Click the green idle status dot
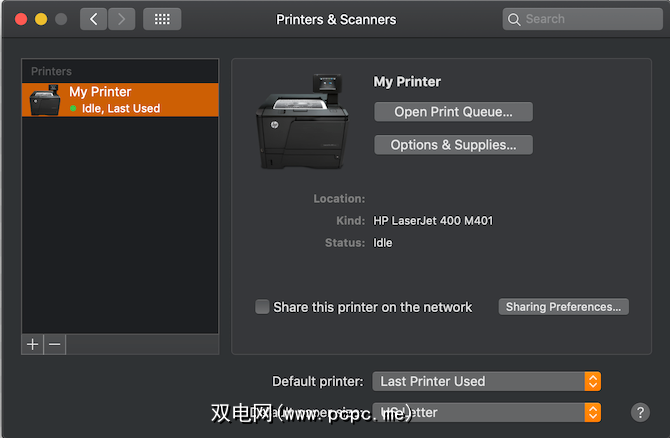 [73, 108]
